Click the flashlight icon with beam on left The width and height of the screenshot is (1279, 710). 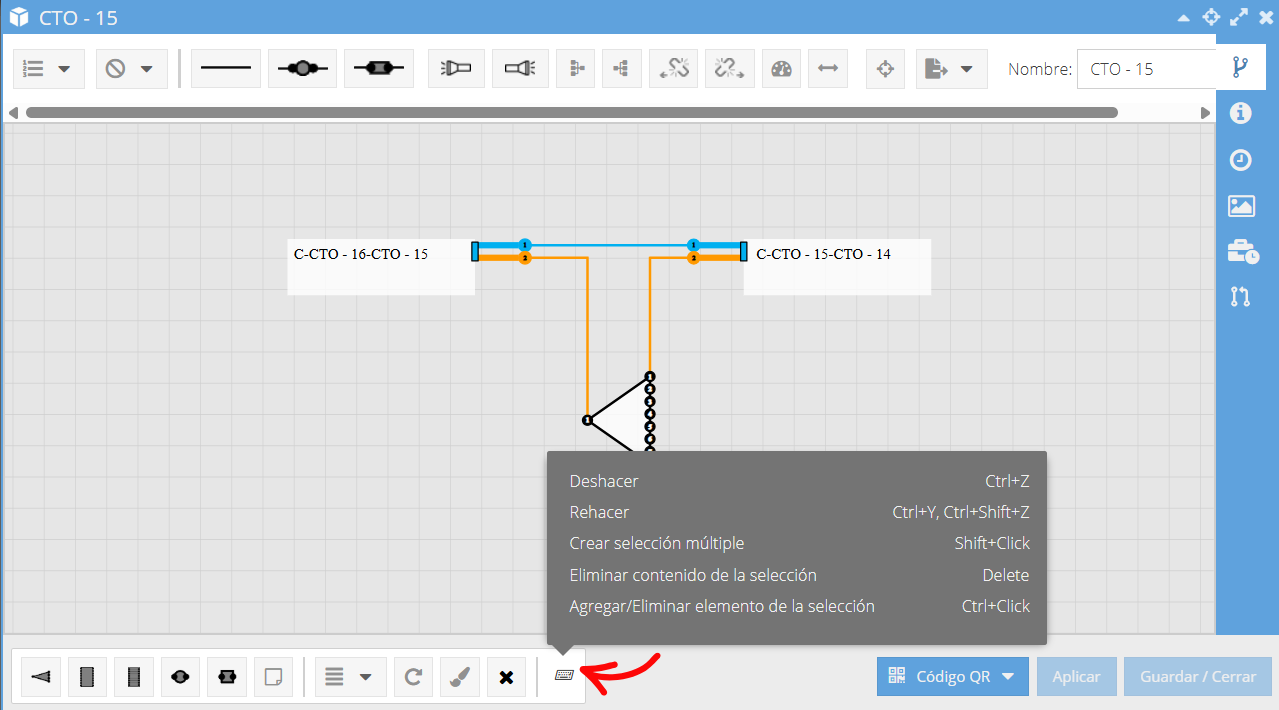coord(456,69)
